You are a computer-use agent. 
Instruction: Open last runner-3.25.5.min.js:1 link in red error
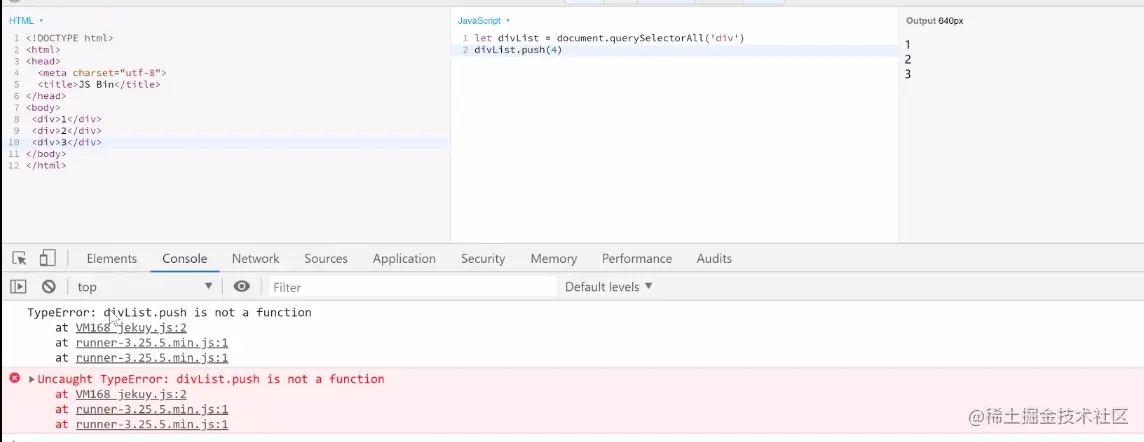(x=151, y=424)
